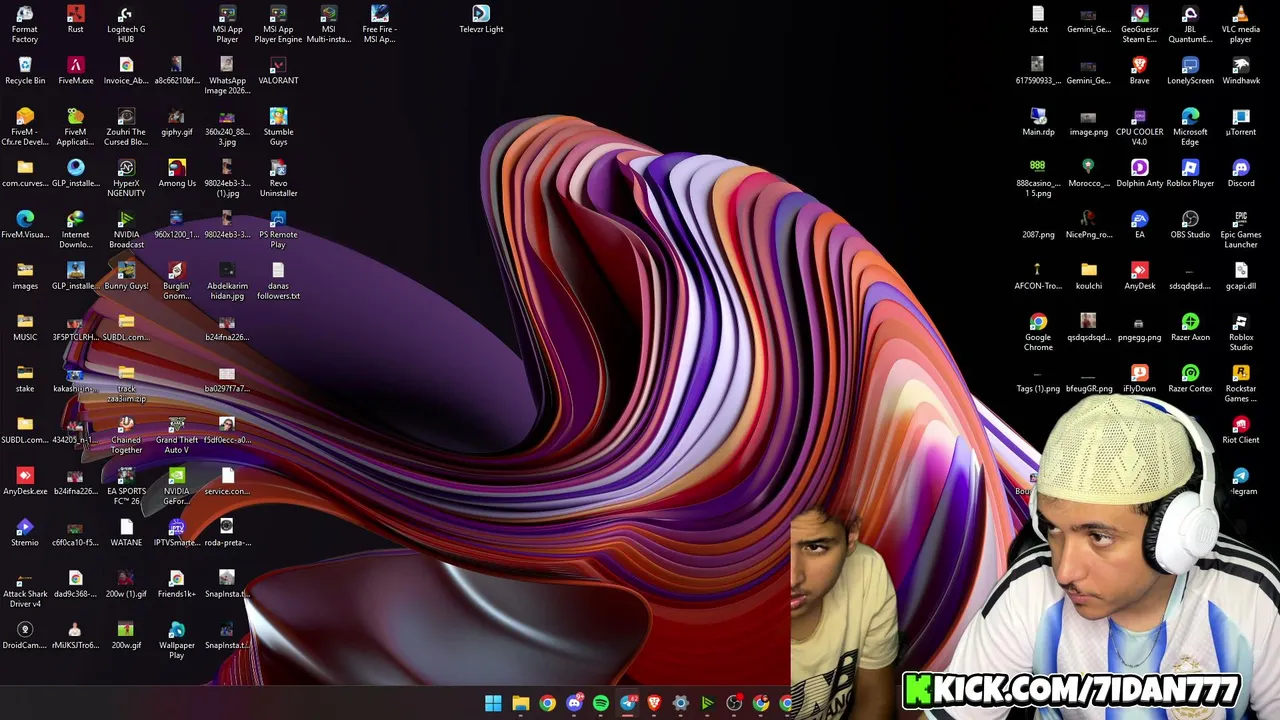
Task: Open File Explorer from the taskbar
Action: click(x=520, y=704)
